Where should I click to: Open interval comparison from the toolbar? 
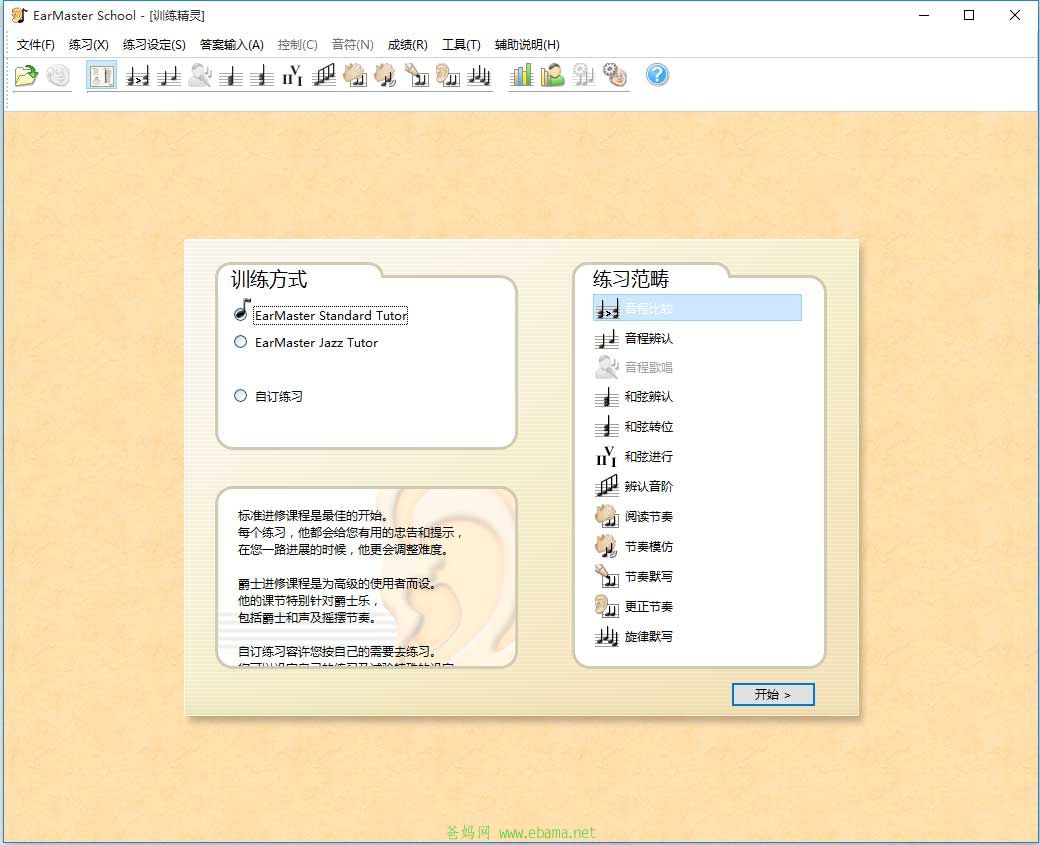137,76
